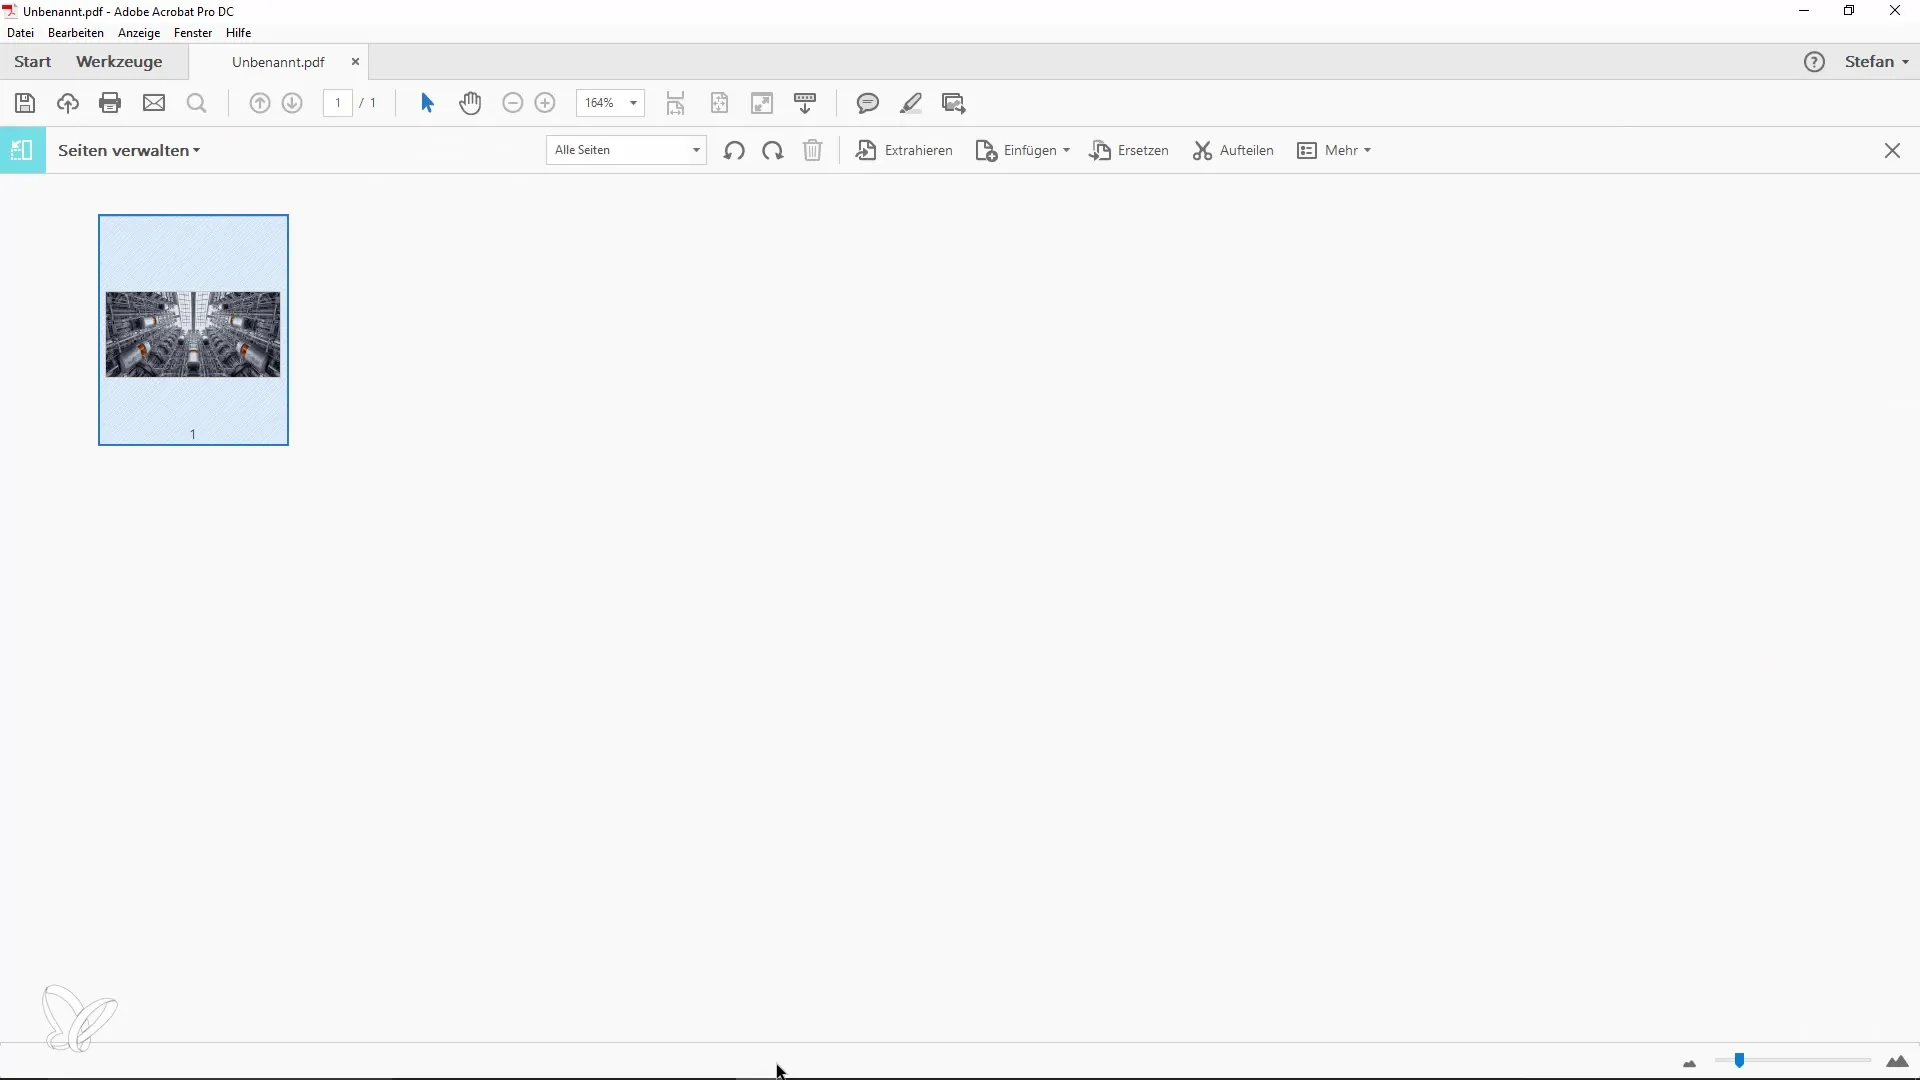1920x1080 pixels.
Task: Zoom in with plus icon
Action: [545, 103]
